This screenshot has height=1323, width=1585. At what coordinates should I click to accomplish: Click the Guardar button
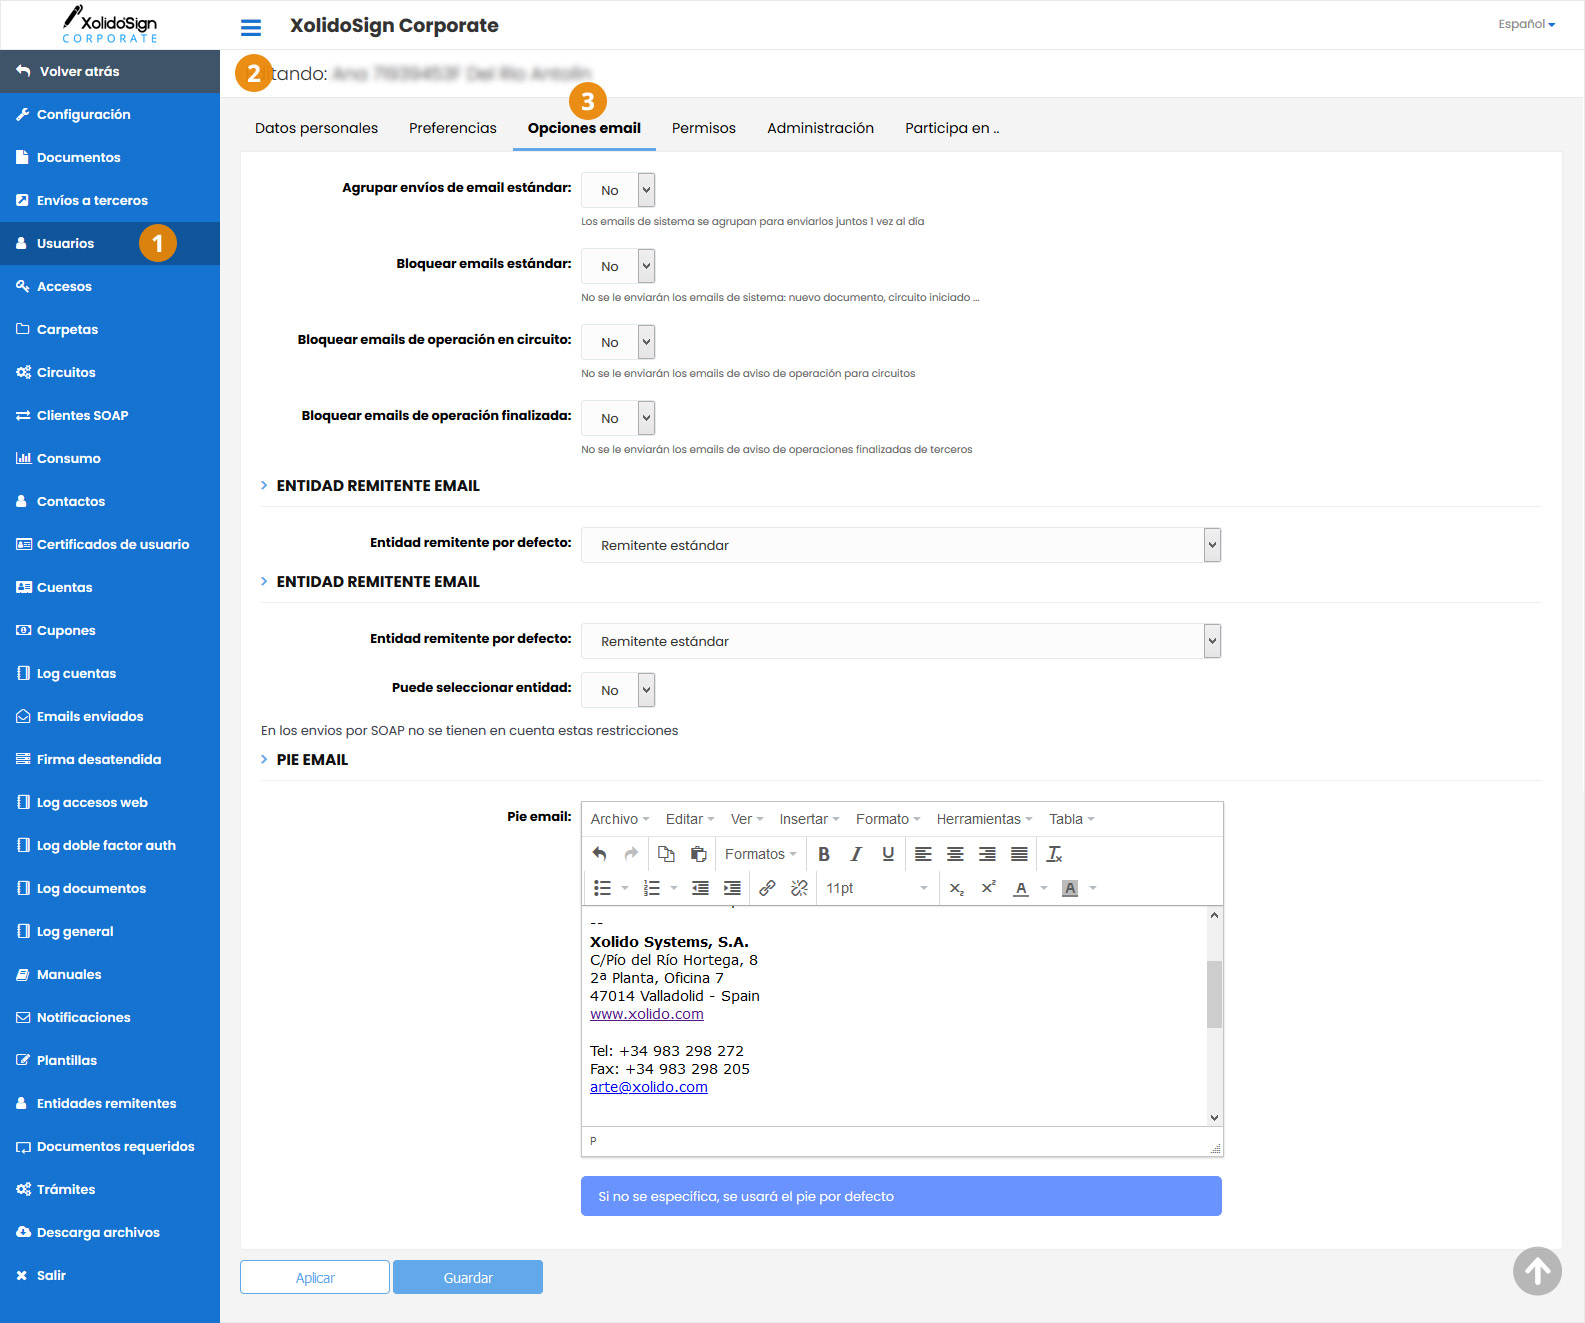coord(468,1277)
